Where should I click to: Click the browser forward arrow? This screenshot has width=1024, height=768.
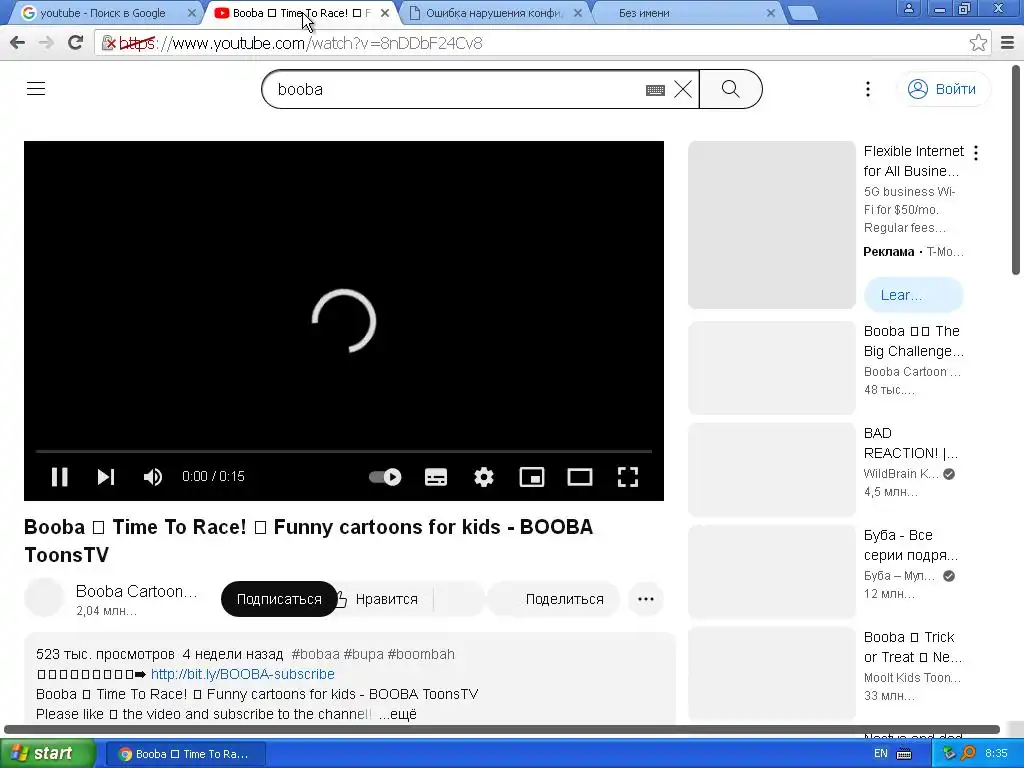pyautogui.click(x=46, y=43)
